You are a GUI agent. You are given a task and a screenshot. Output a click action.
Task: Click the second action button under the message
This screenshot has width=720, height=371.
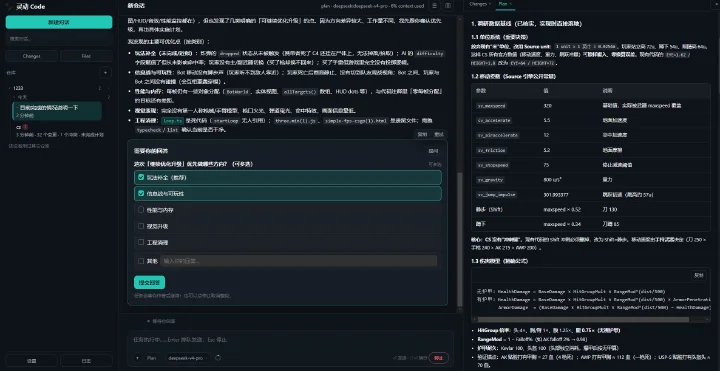[439, 135]
